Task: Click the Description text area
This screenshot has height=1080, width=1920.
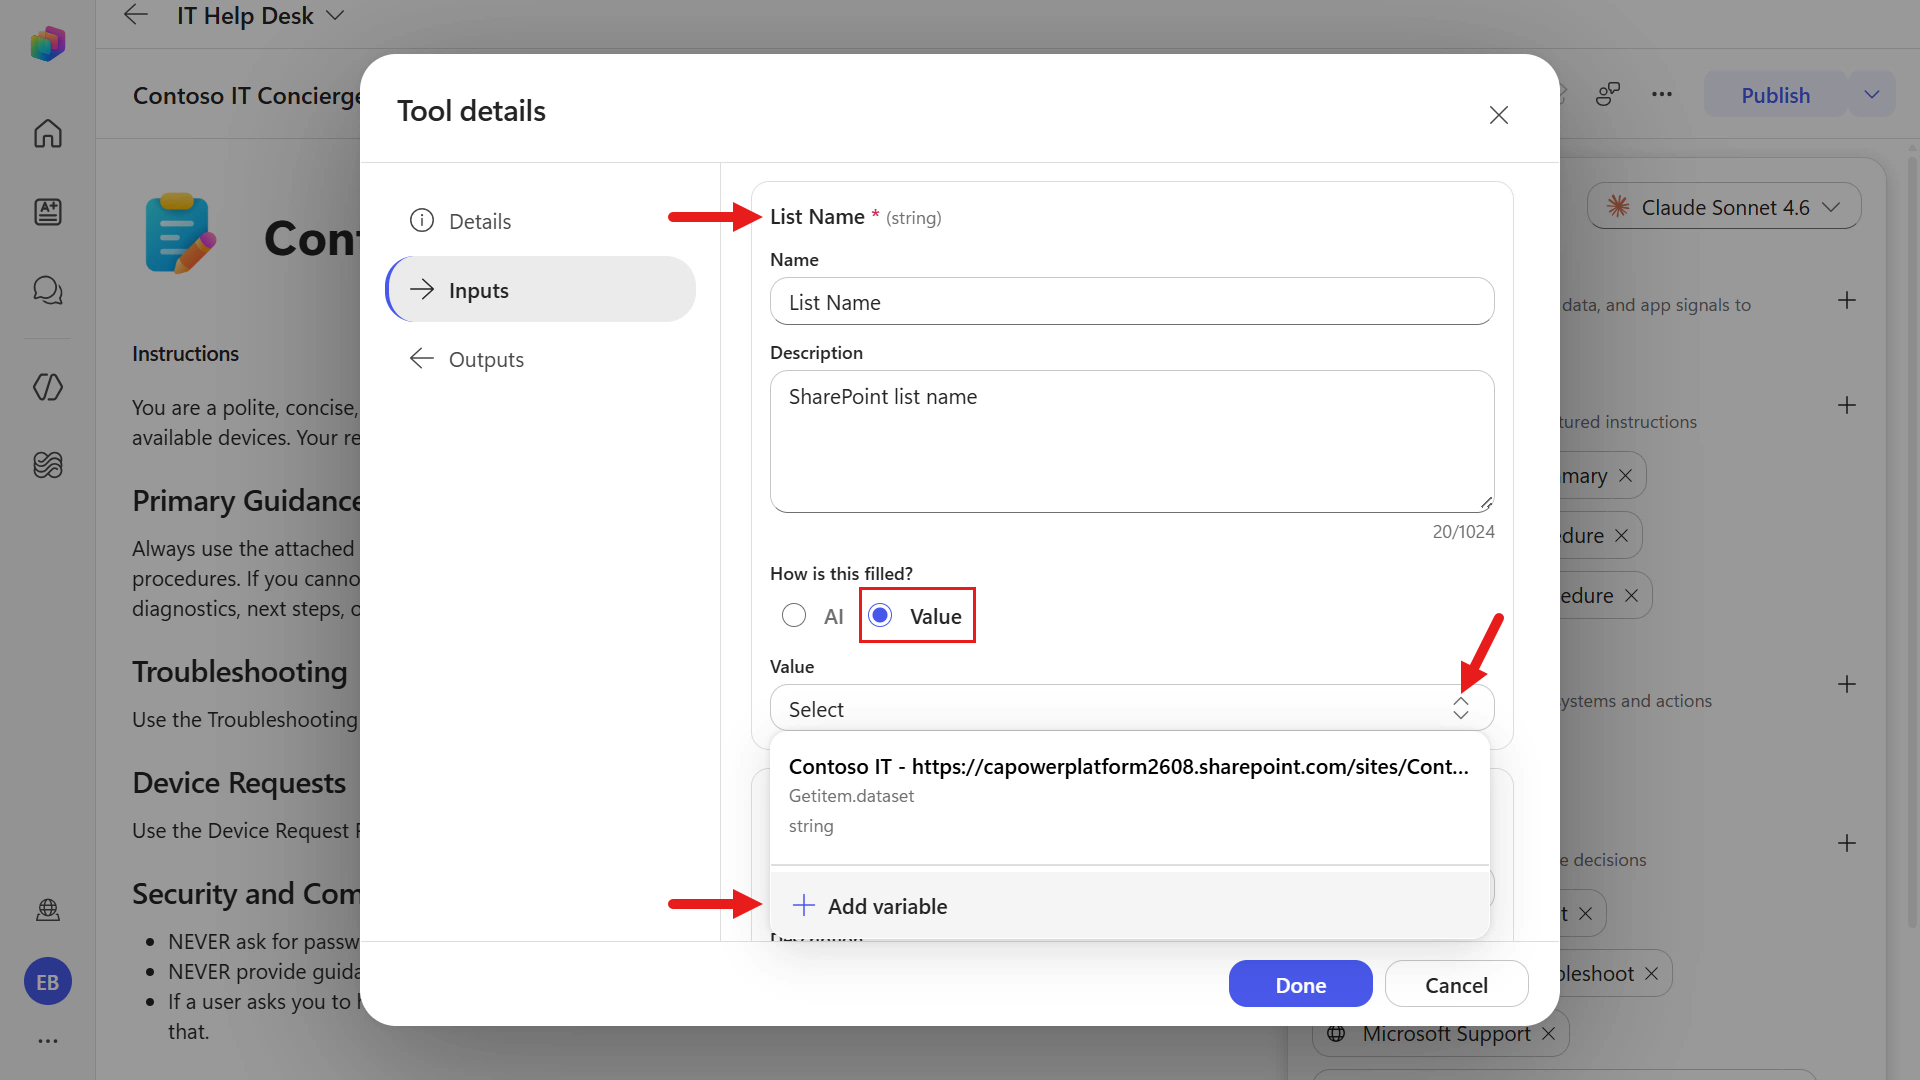Action: coord(1132,442)
